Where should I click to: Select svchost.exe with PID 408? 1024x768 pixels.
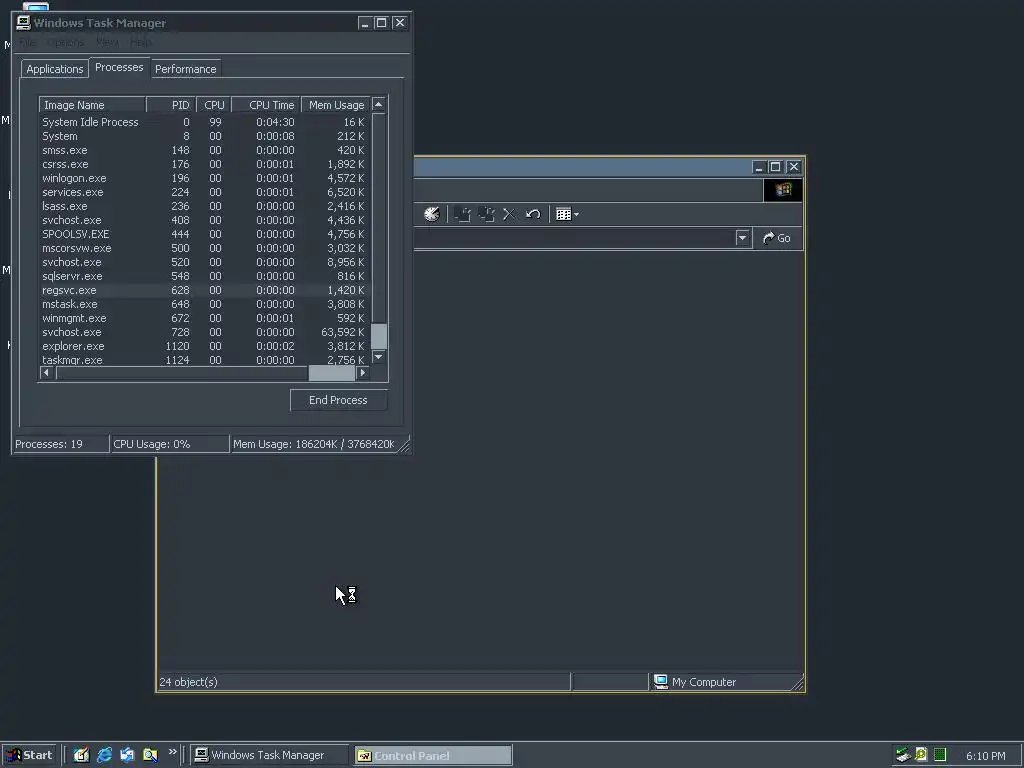pos(204,221)
